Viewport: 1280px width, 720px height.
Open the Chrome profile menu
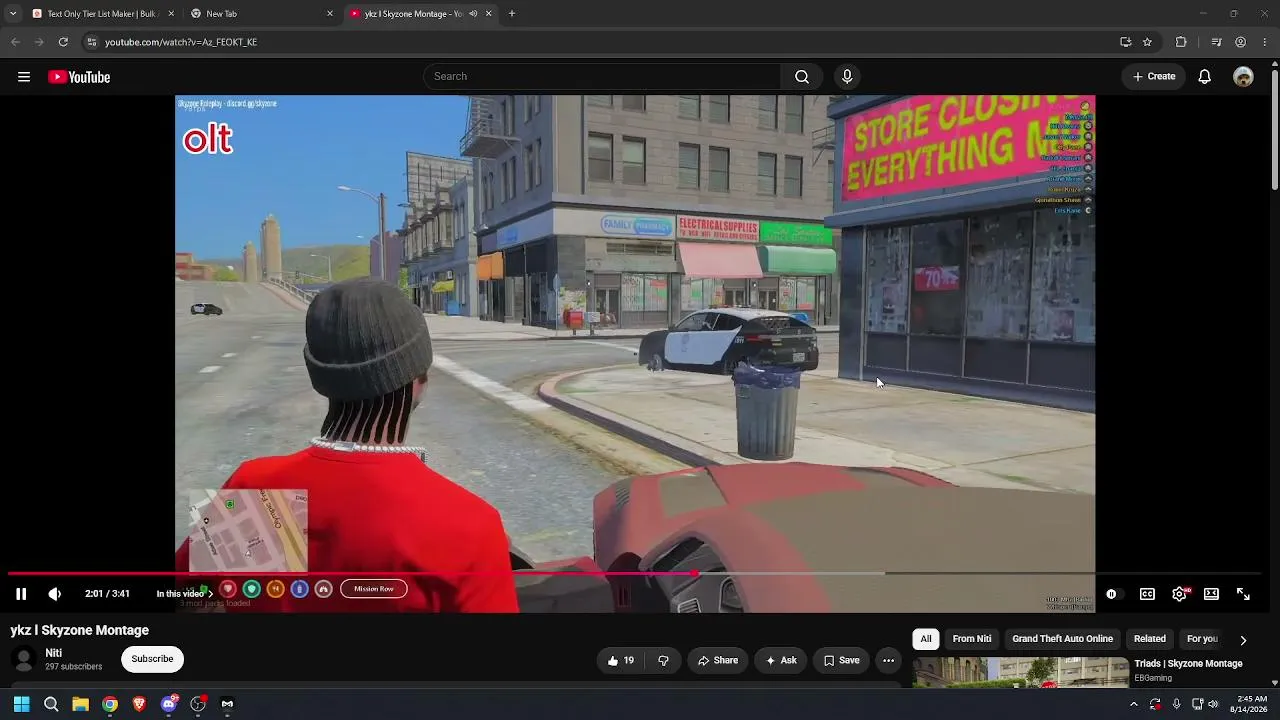pyautogui.click(x=1240, y=42)
